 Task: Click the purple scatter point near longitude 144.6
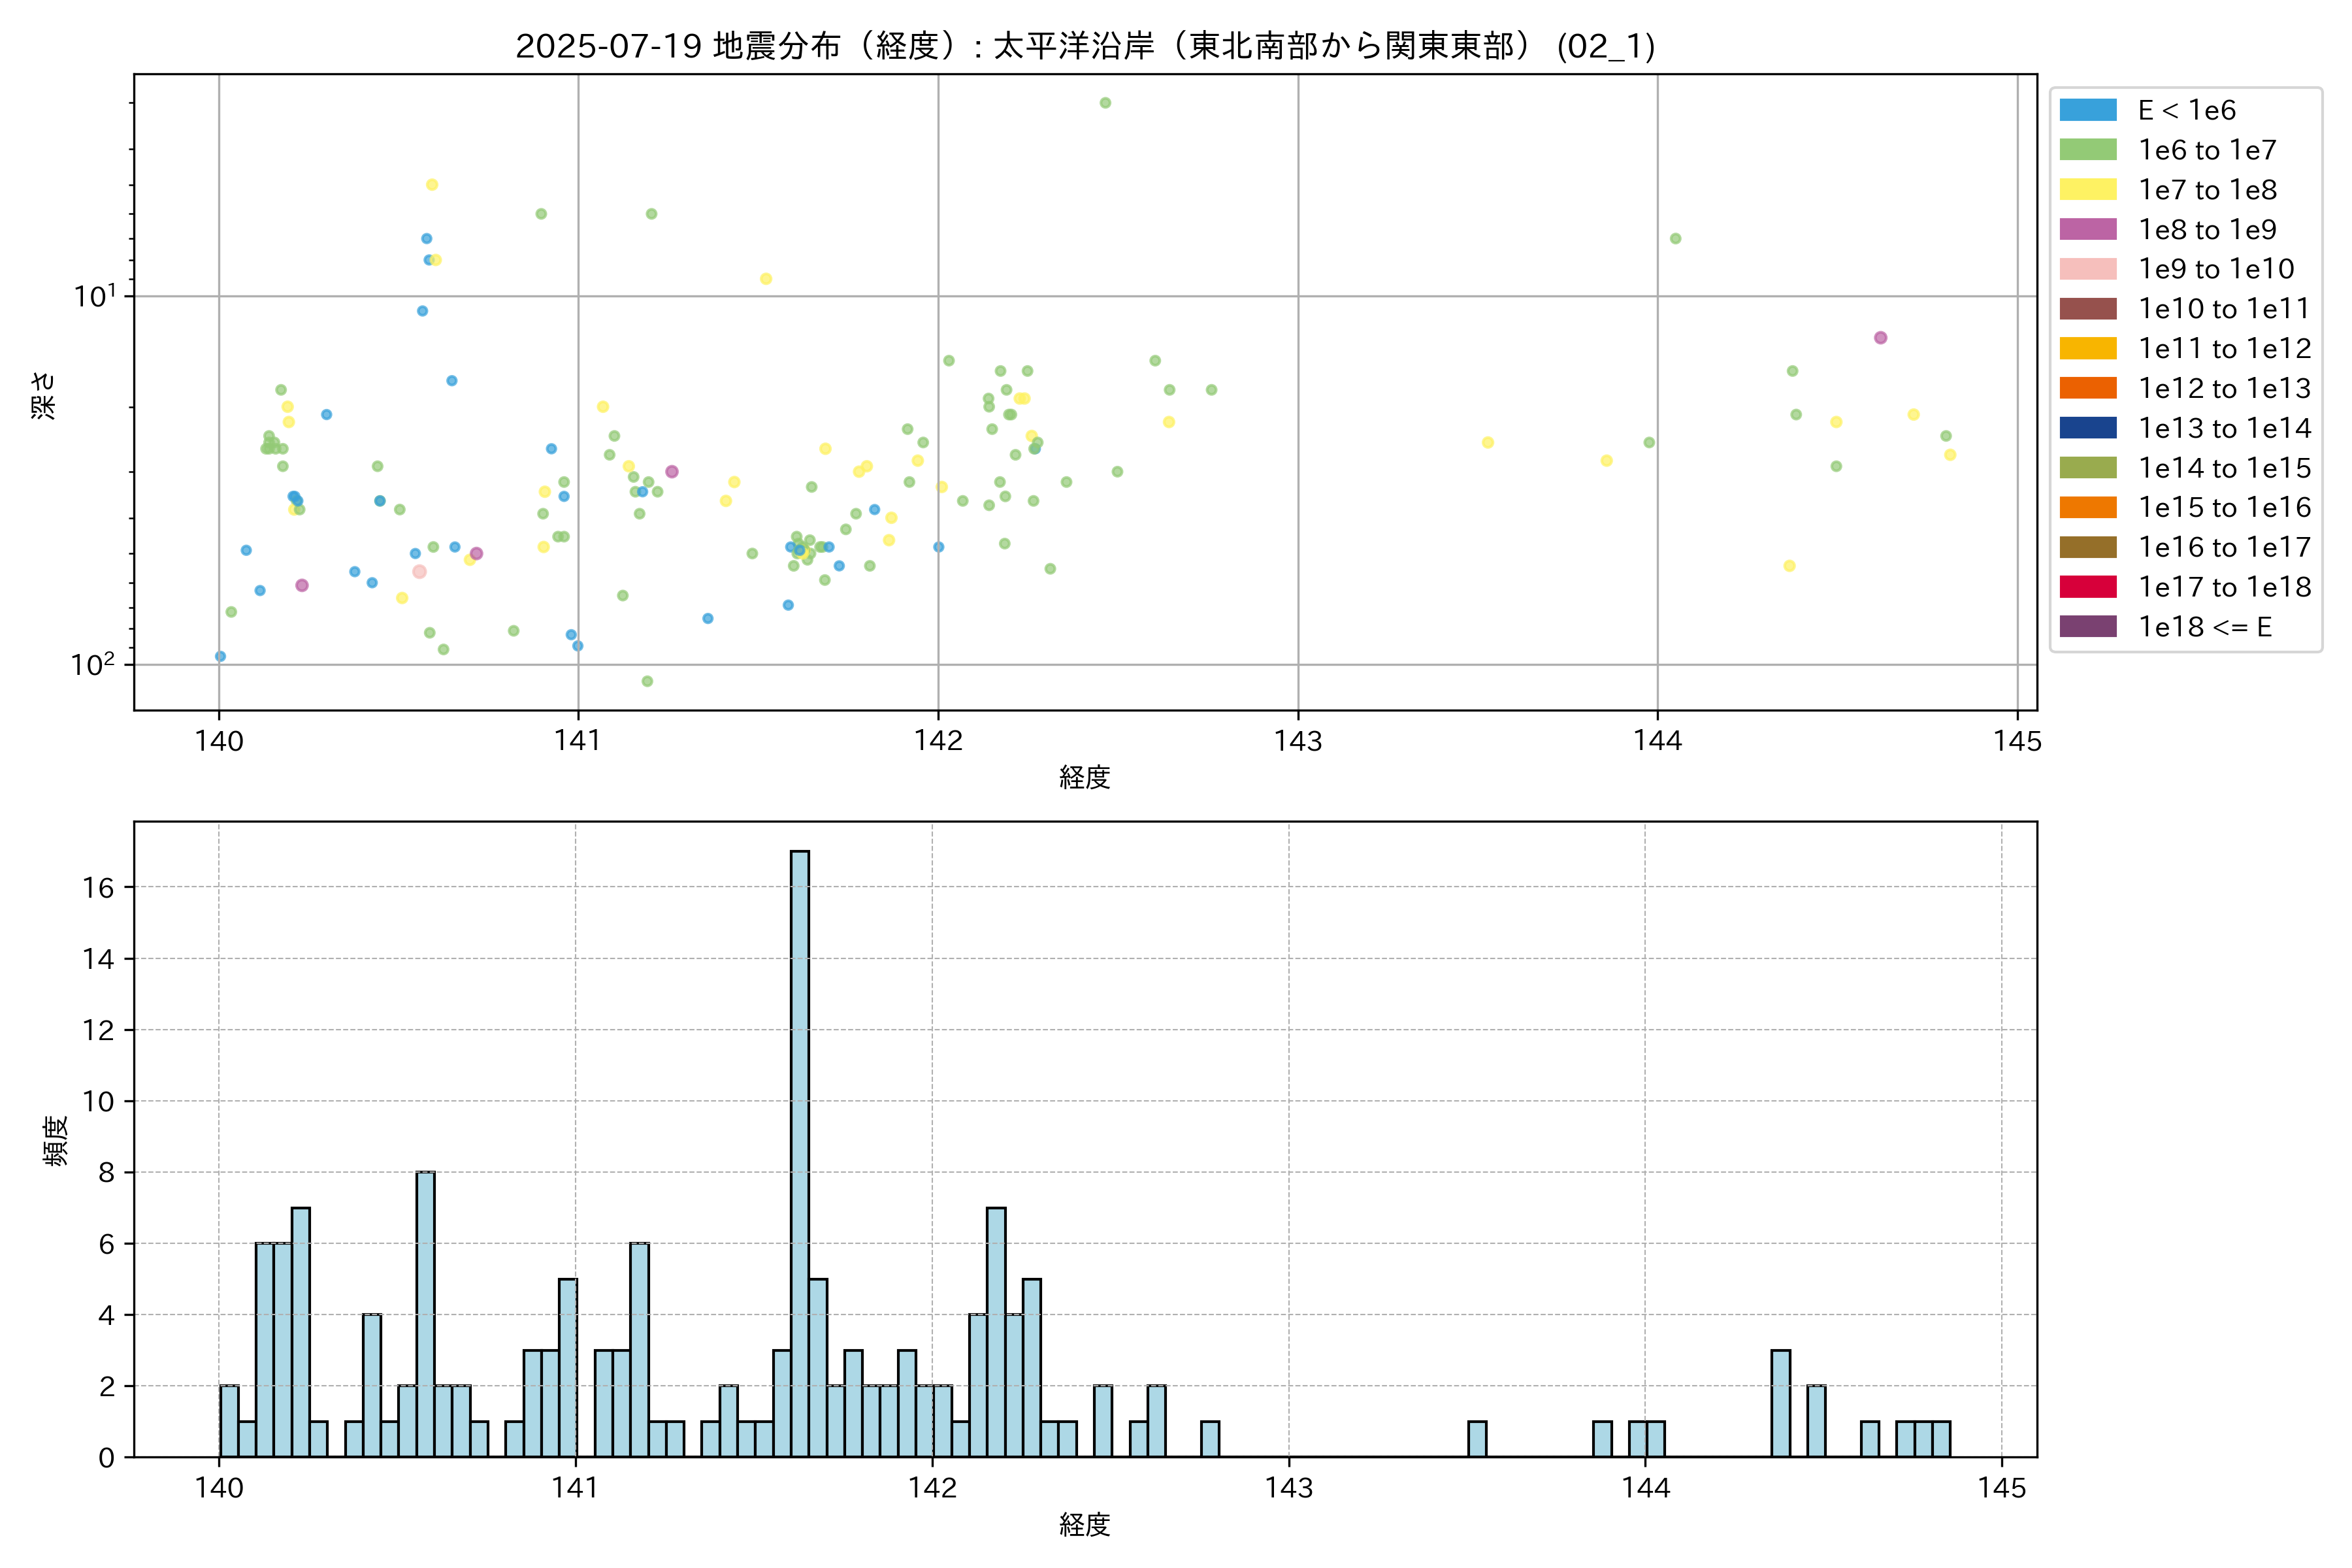pos(1880,338)
